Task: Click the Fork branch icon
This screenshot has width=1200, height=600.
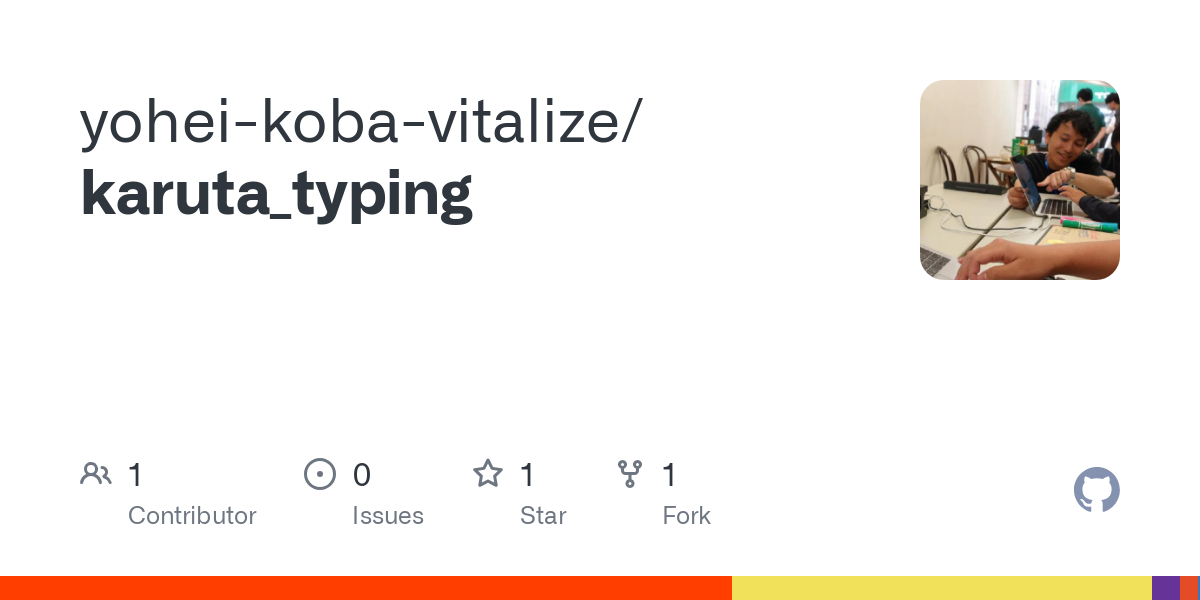Action: click(x=630, y=474)
